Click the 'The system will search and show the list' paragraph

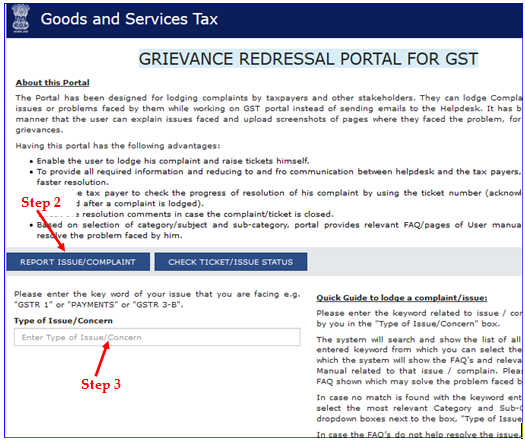tap(419, 360)
